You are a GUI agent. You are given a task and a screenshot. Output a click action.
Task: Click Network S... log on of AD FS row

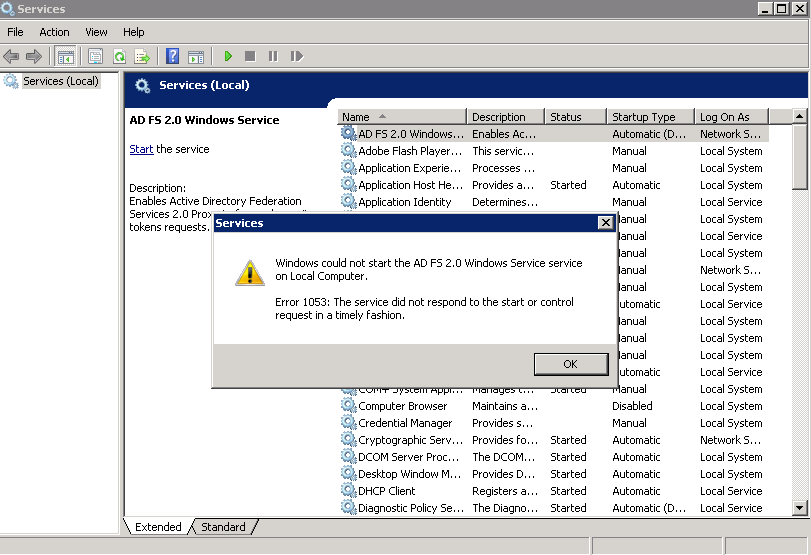coord(730,134)
